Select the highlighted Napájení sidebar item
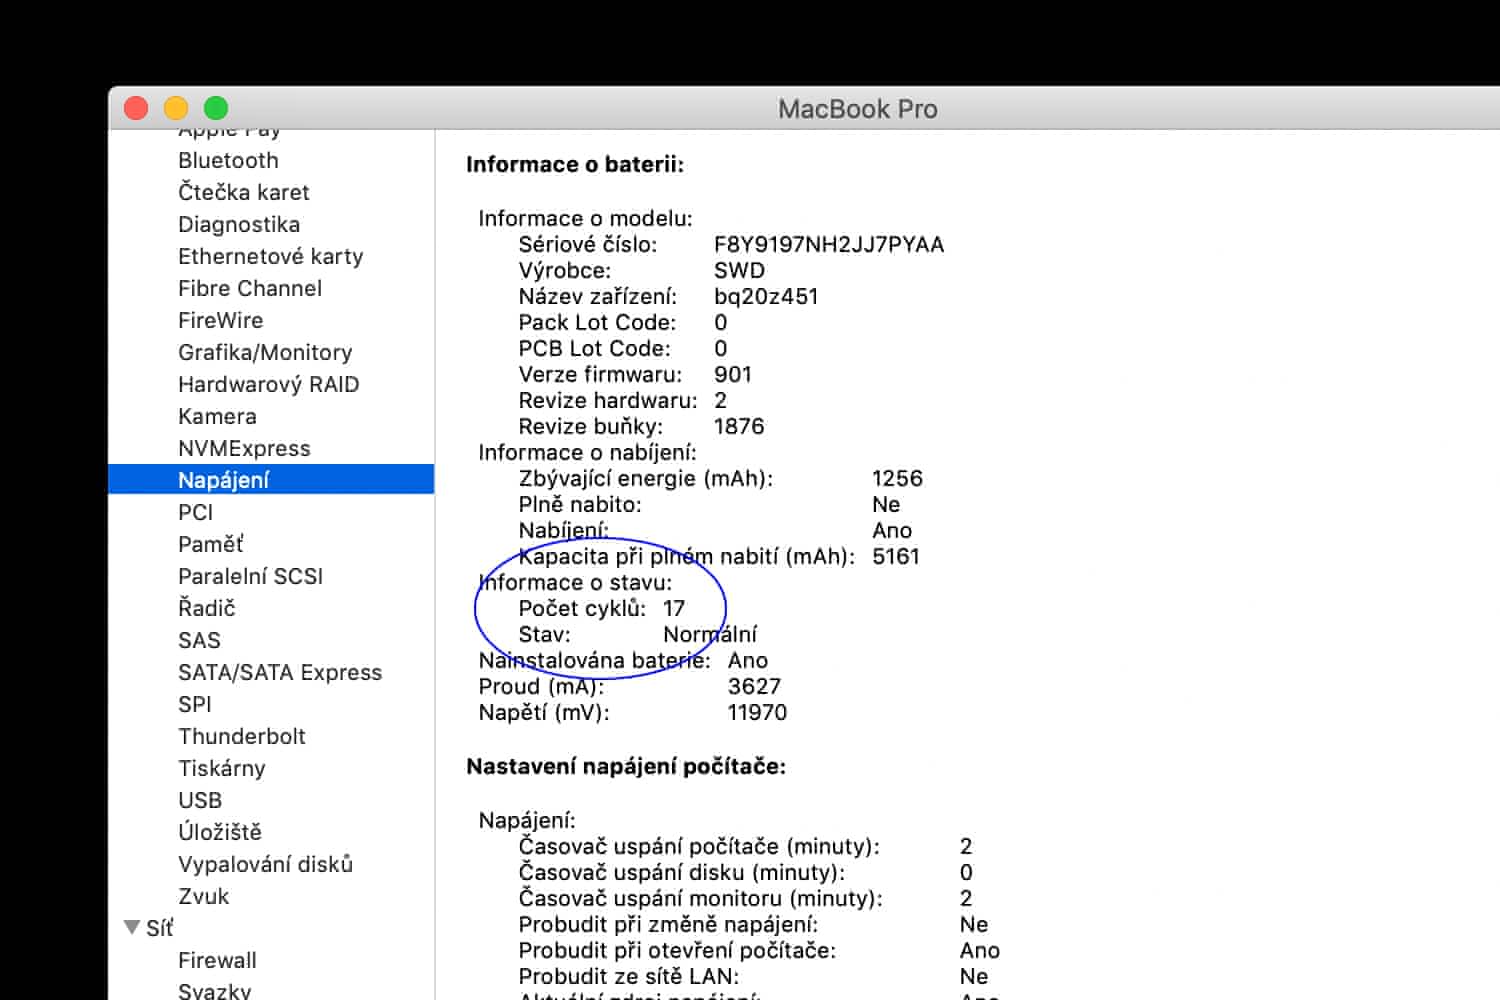This screenshot has width=1500, height=1000. coord(271,480)
